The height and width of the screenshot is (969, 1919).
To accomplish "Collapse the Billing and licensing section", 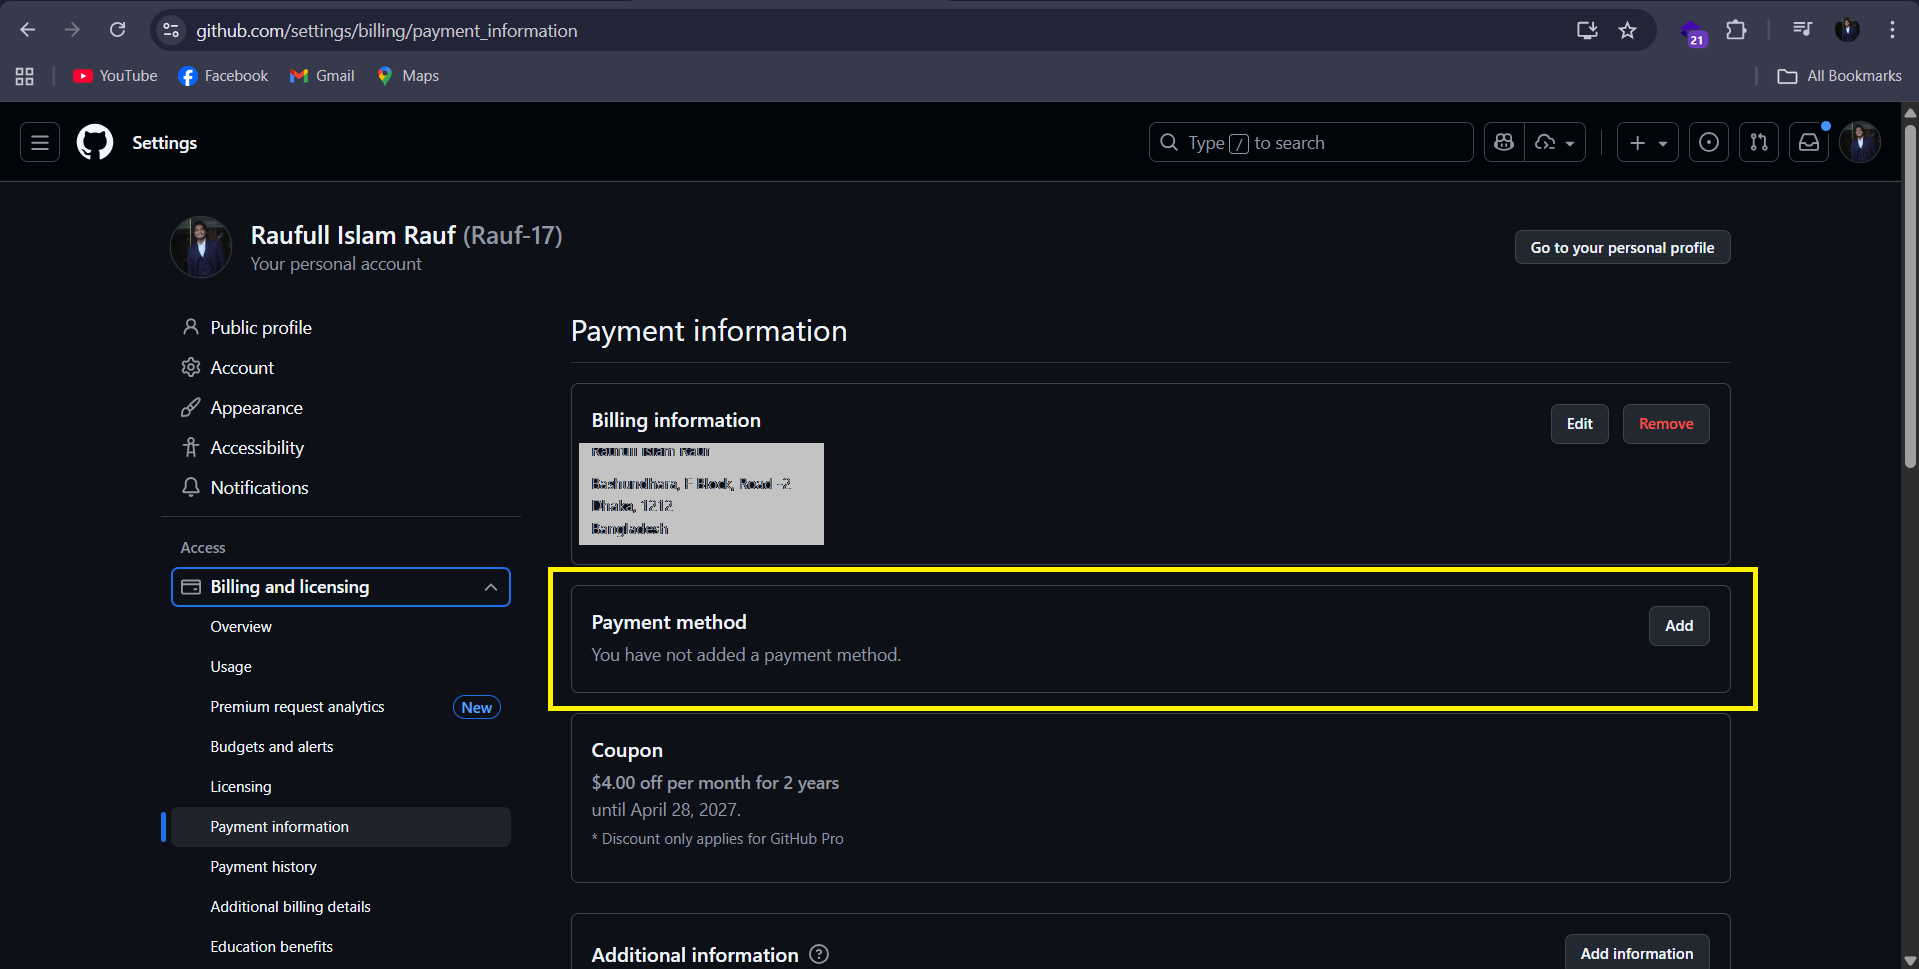I will coord(490,587).
